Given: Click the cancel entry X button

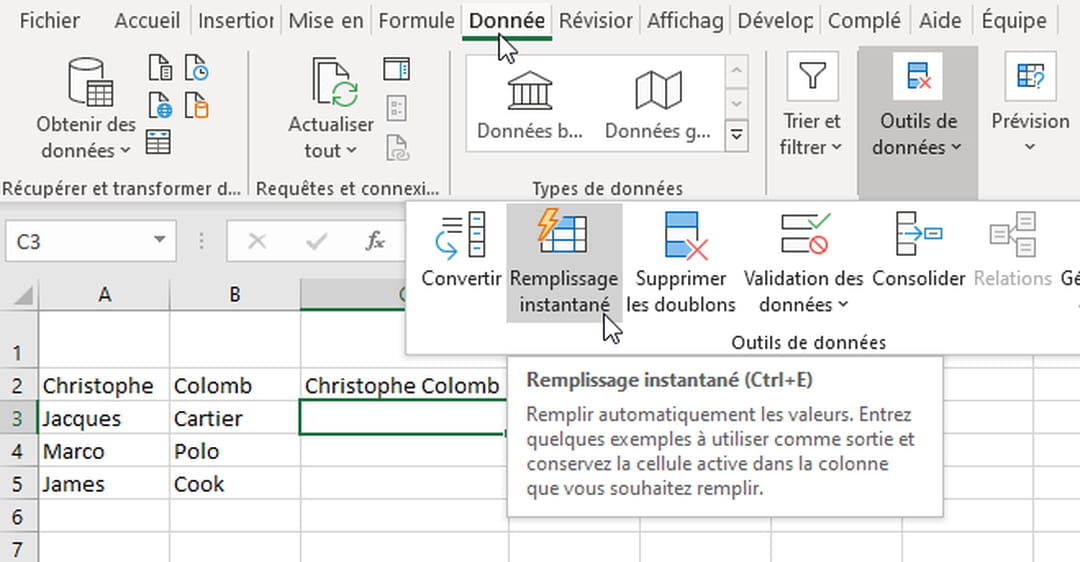Looking at the screenshot, I should pyautogui.click(x=257, y=241).
